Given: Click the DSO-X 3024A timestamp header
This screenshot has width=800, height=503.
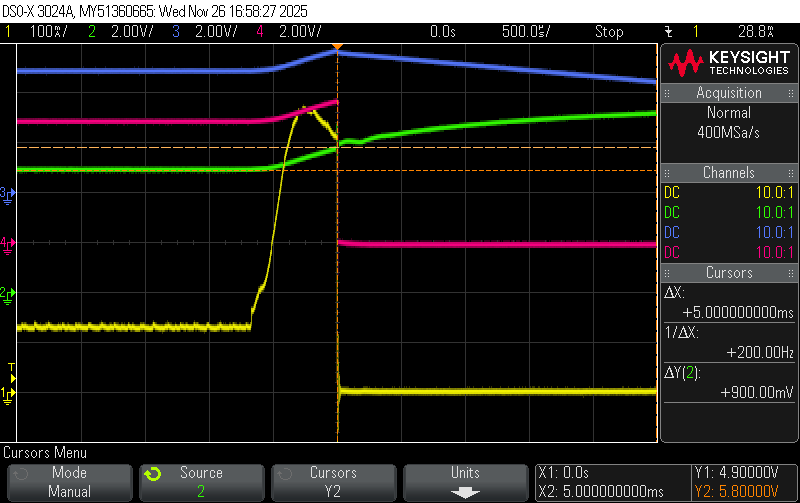Looking at the screenshot, I should (x=155, y=11).
